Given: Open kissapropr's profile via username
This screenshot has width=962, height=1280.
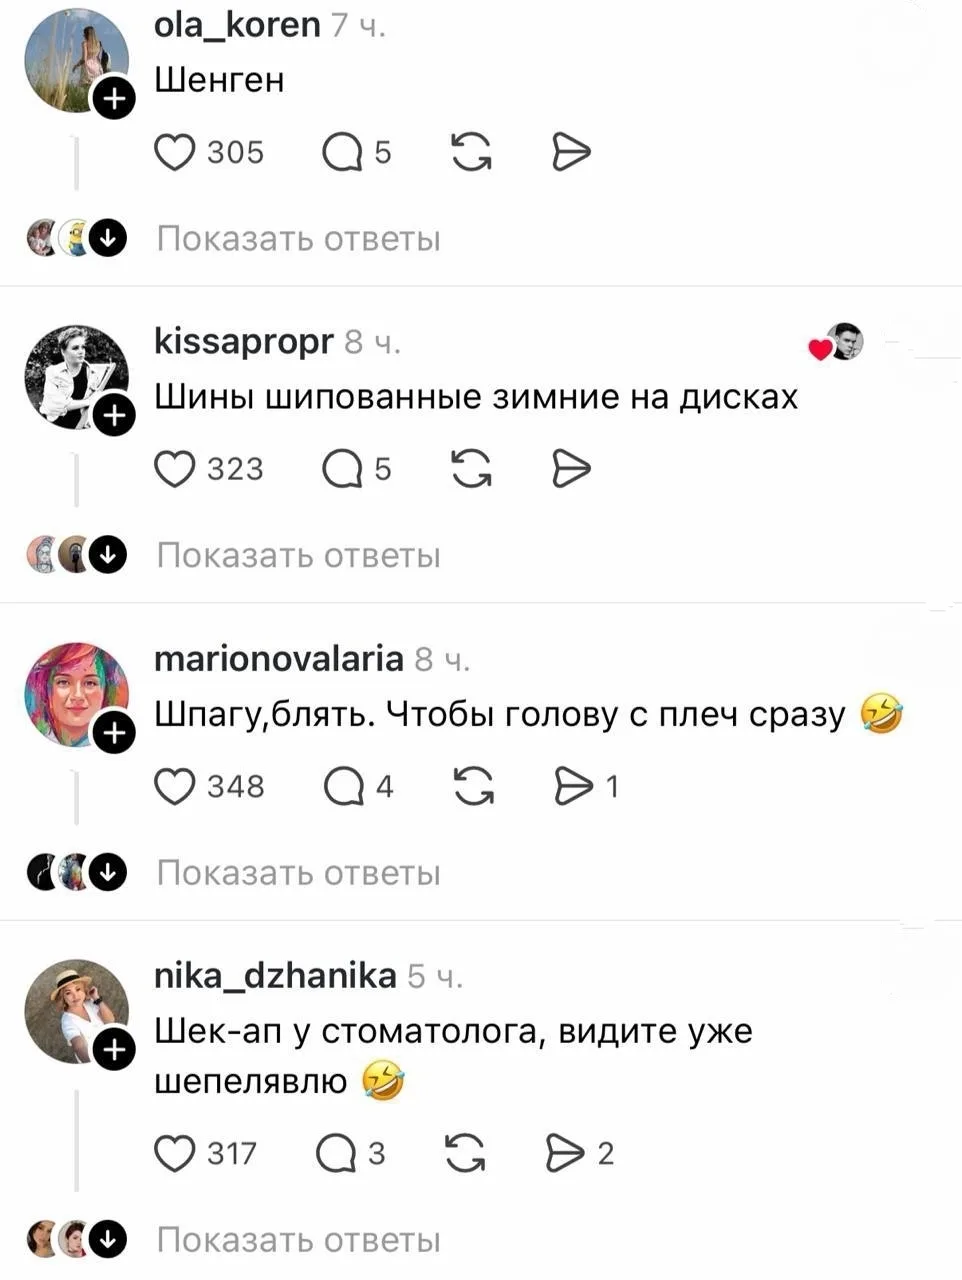Looking at the screenshot, I should click(x=244, y=342).
